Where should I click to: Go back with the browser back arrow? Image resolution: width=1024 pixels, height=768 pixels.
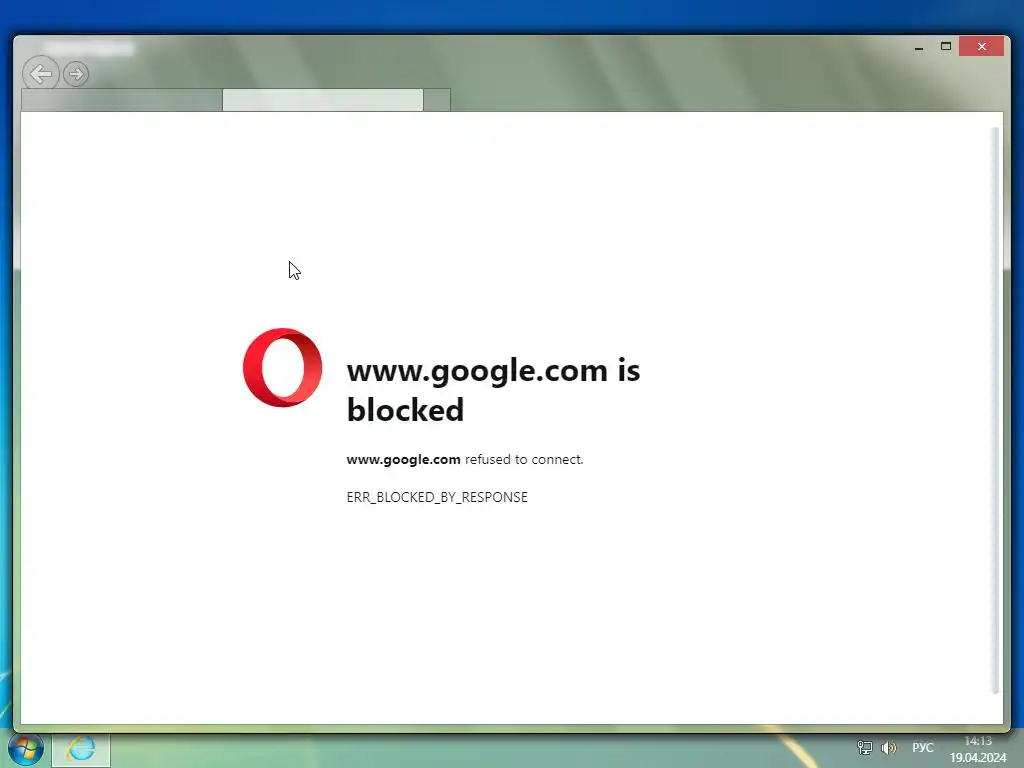click(x=40, y=74)
